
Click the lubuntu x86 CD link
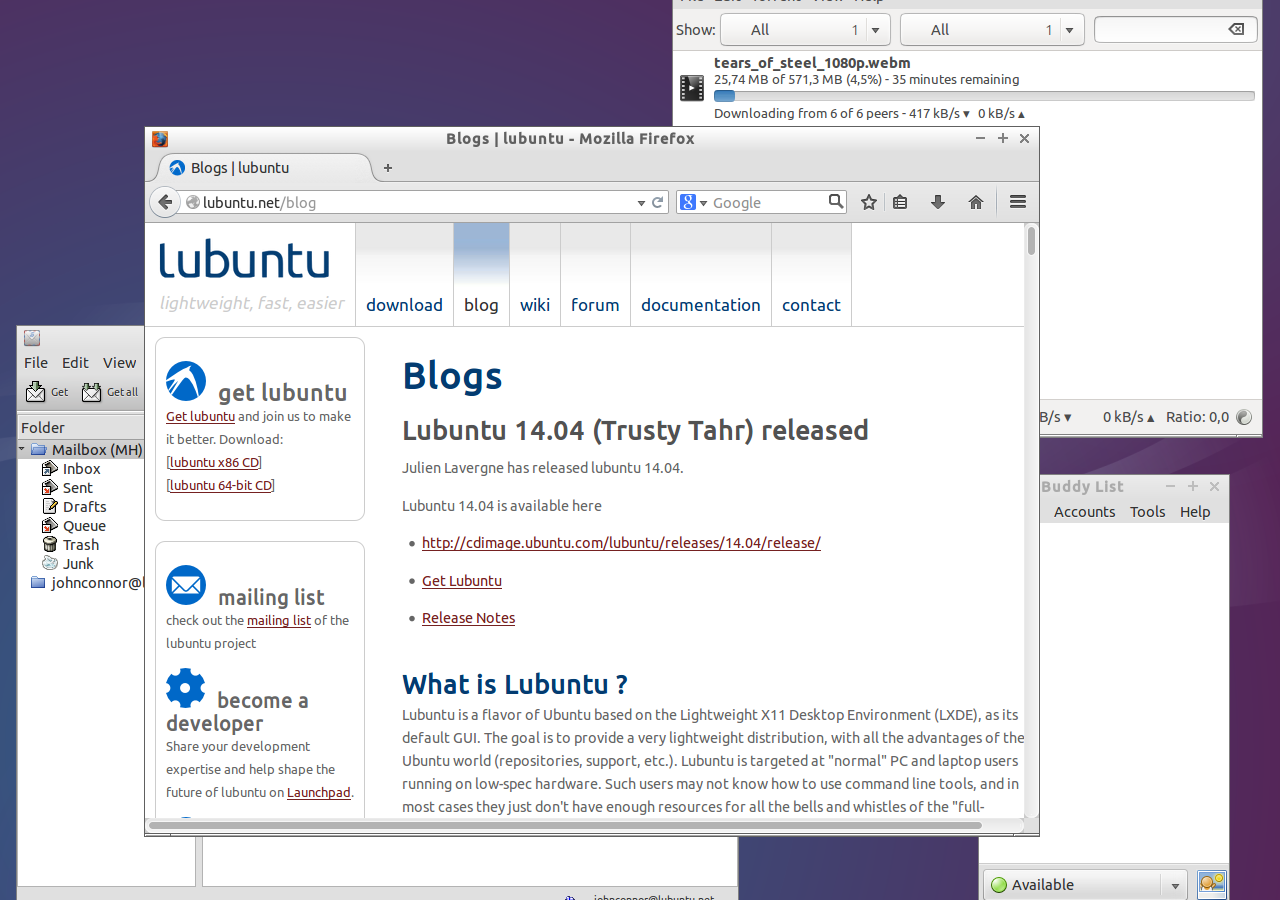tap(214, 462)
